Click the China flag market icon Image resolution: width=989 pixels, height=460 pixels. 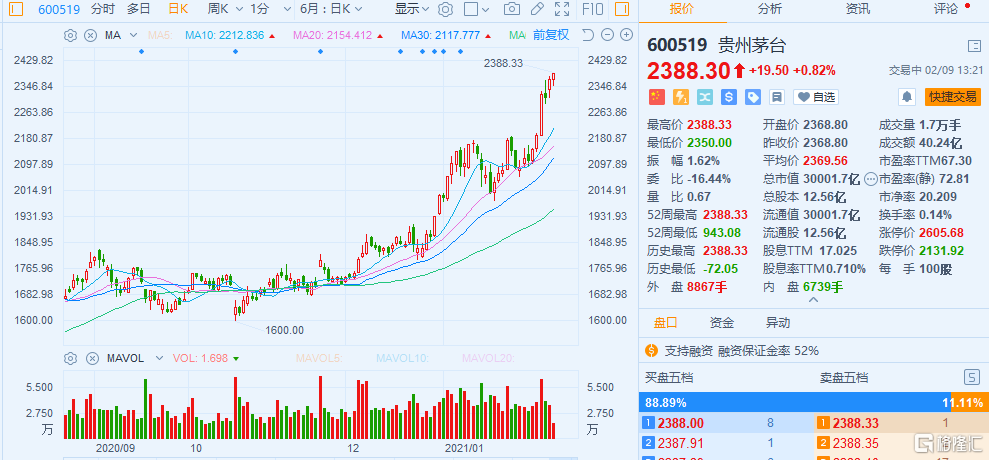(657, 97)
